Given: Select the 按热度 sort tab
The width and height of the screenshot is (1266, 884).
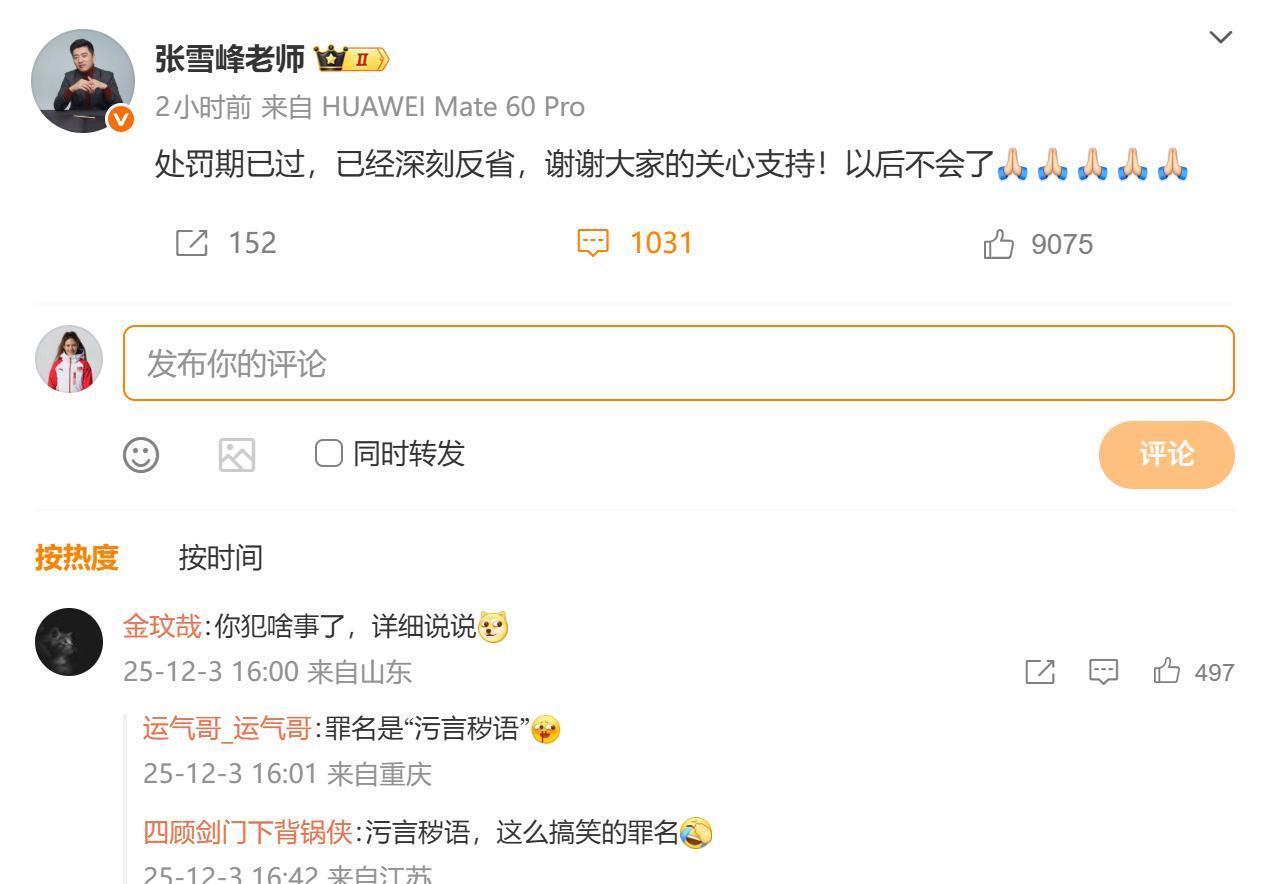Looking at the screenshot, I should [76, 557].
